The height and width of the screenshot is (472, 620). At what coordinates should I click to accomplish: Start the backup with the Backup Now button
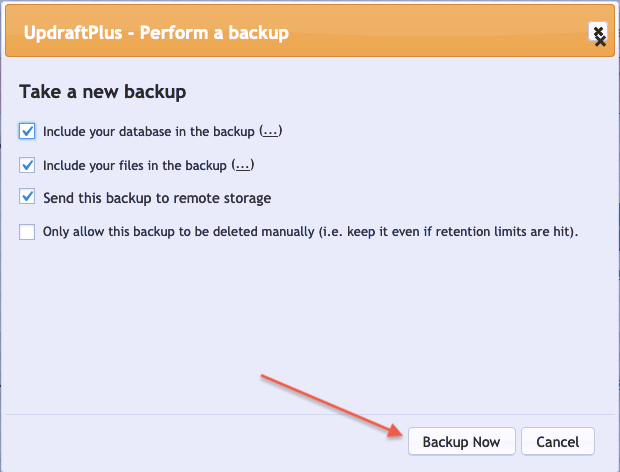click(x=461, y=441)
